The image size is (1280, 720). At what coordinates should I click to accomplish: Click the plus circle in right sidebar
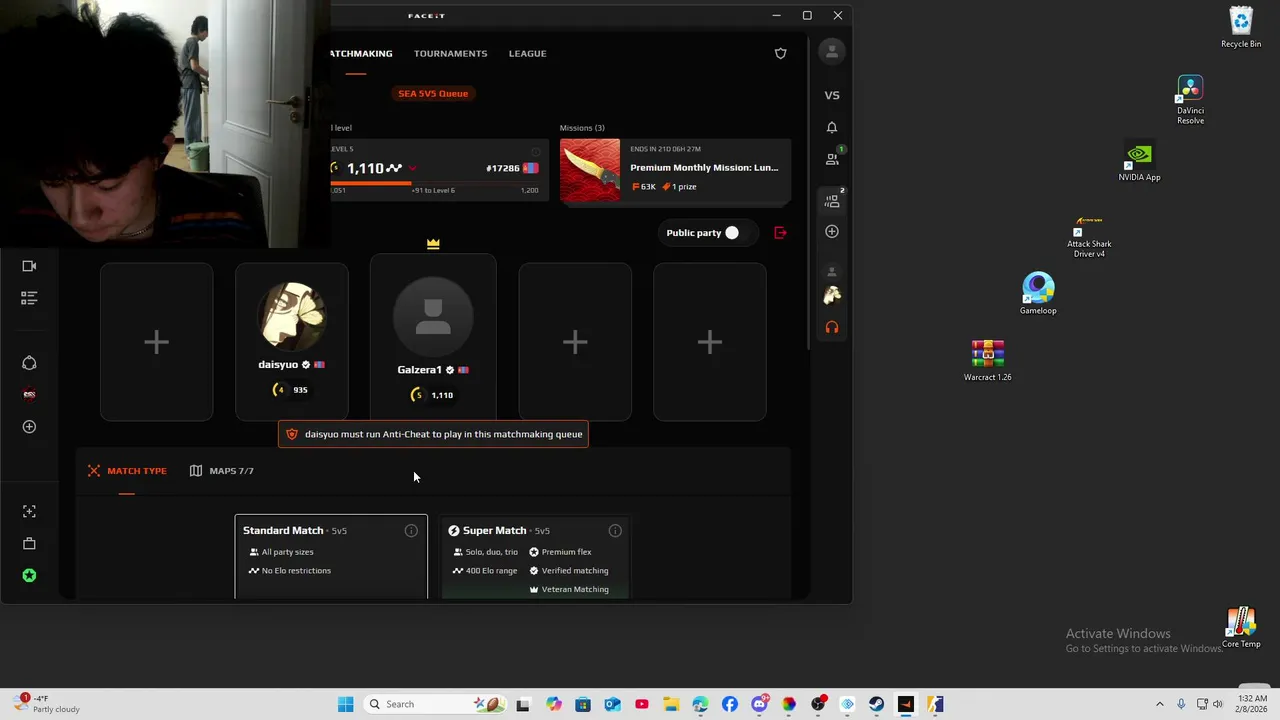click(832, 231)
